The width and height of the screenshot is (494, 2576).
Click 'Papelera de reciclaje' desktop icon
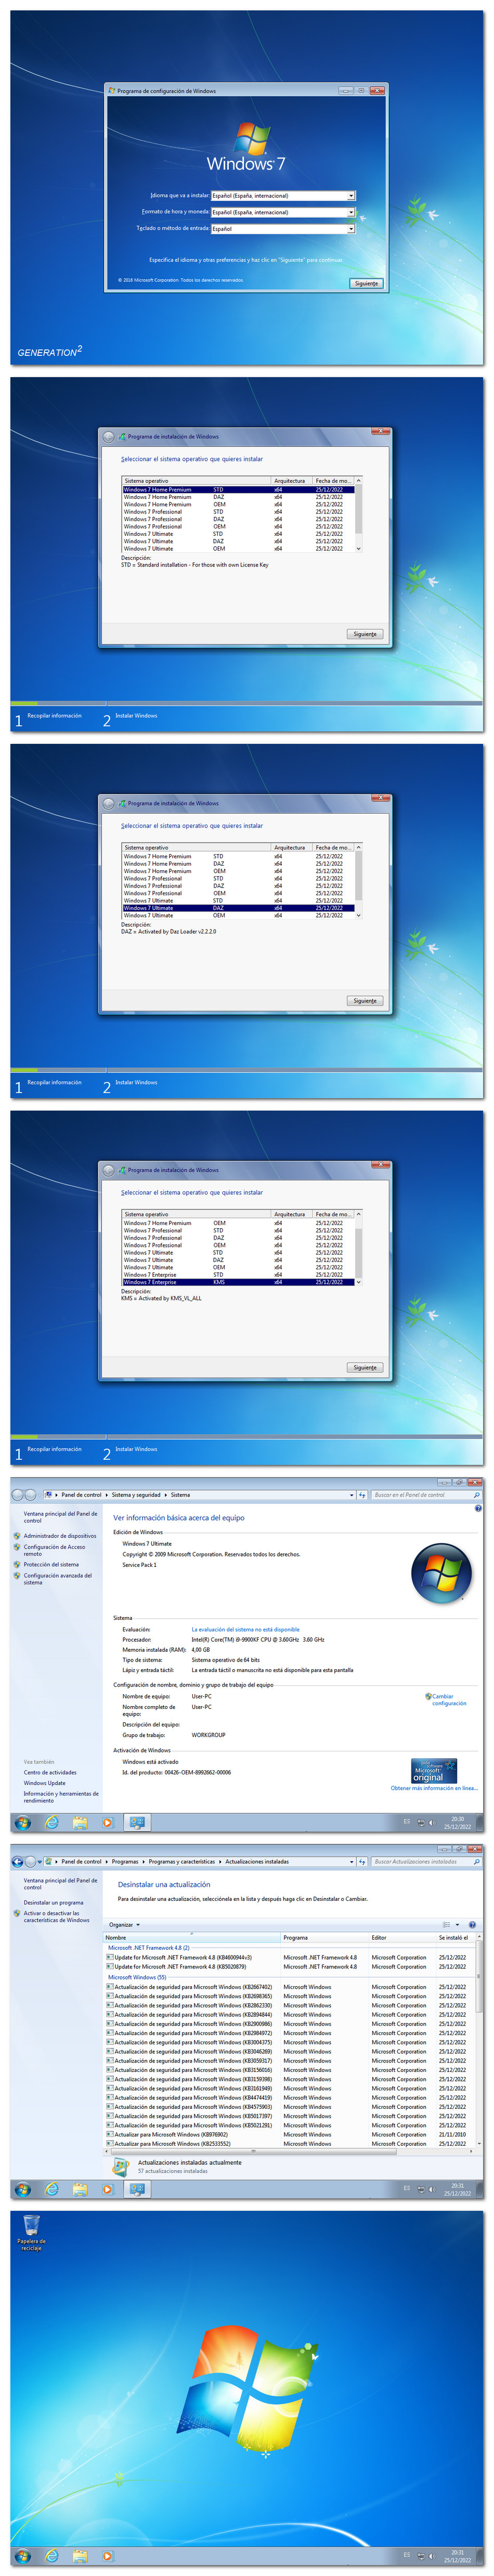click(x=32, y=2232)
